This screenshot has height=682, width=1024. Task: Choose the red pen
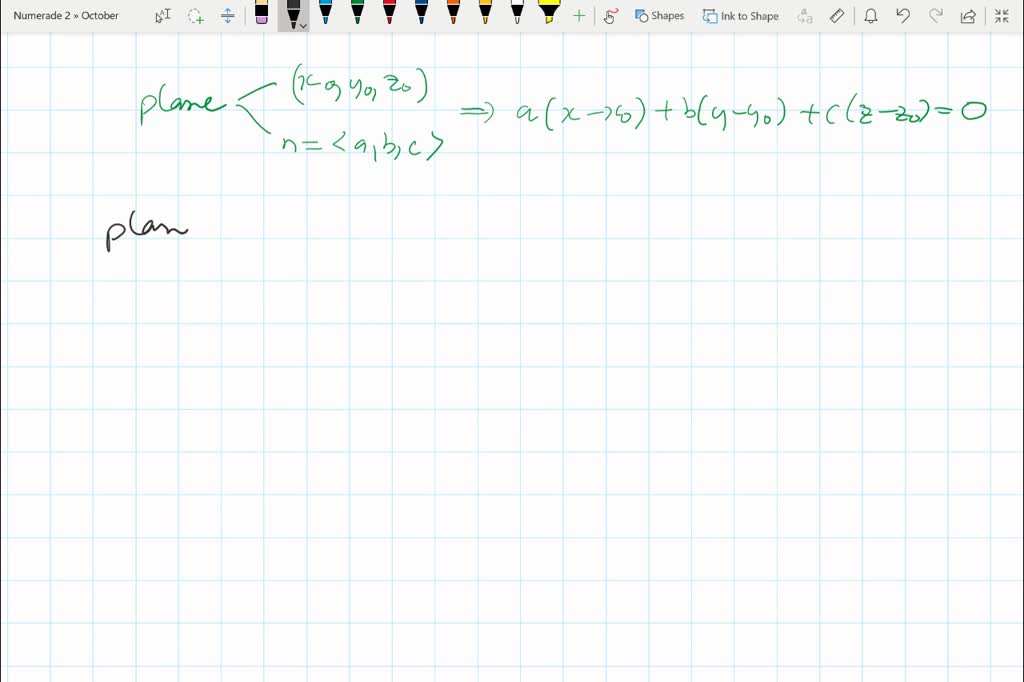pyautogui.click(x=388, y=16)
